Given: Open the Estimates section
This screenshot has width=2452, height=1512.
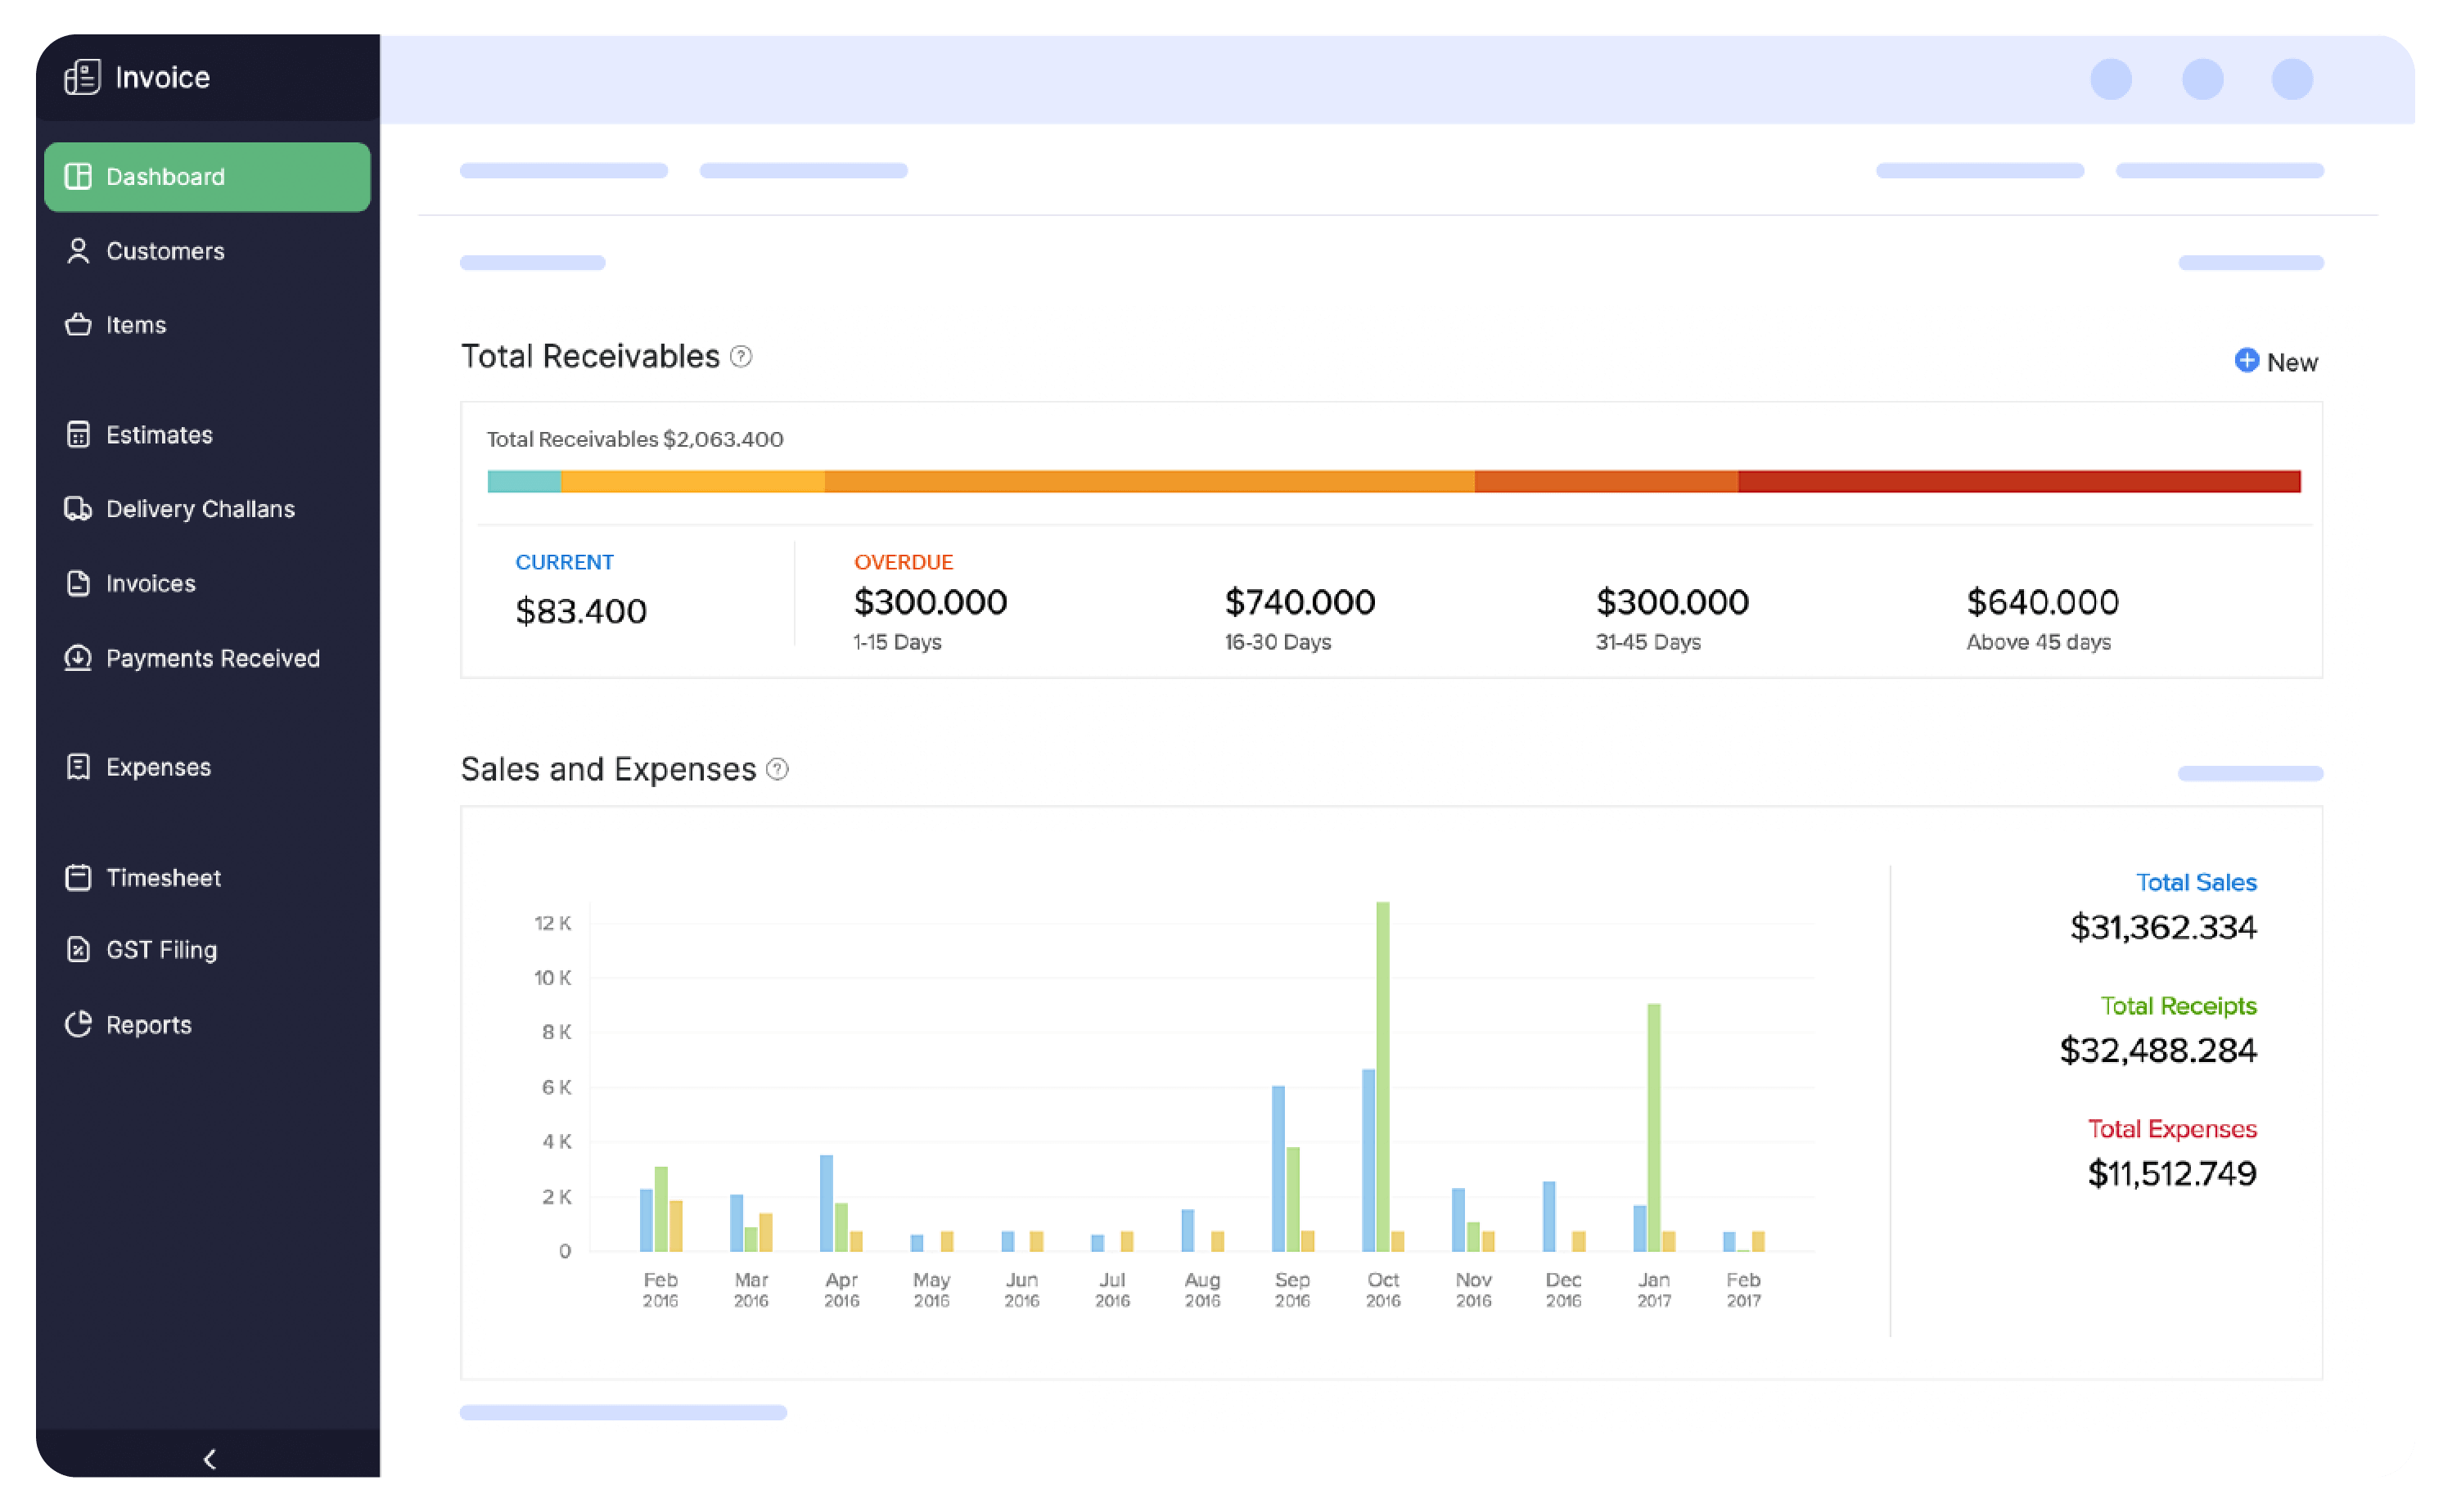Looking at the screenshot, I should point(158,434).
